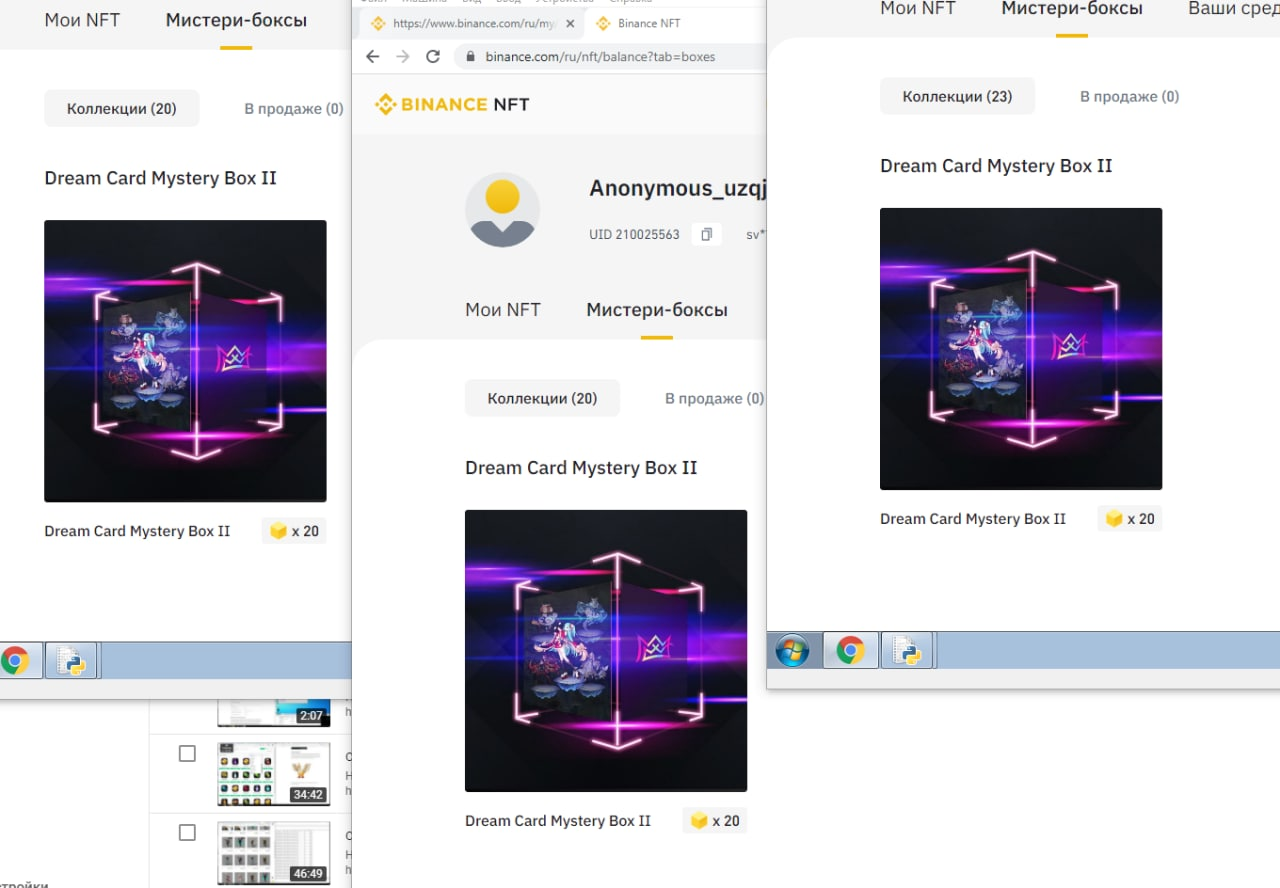The width and height of the screenshot is (1280, 888).
Task: Open Chrome from the right window taskbar
Action: tap(851, 651)
